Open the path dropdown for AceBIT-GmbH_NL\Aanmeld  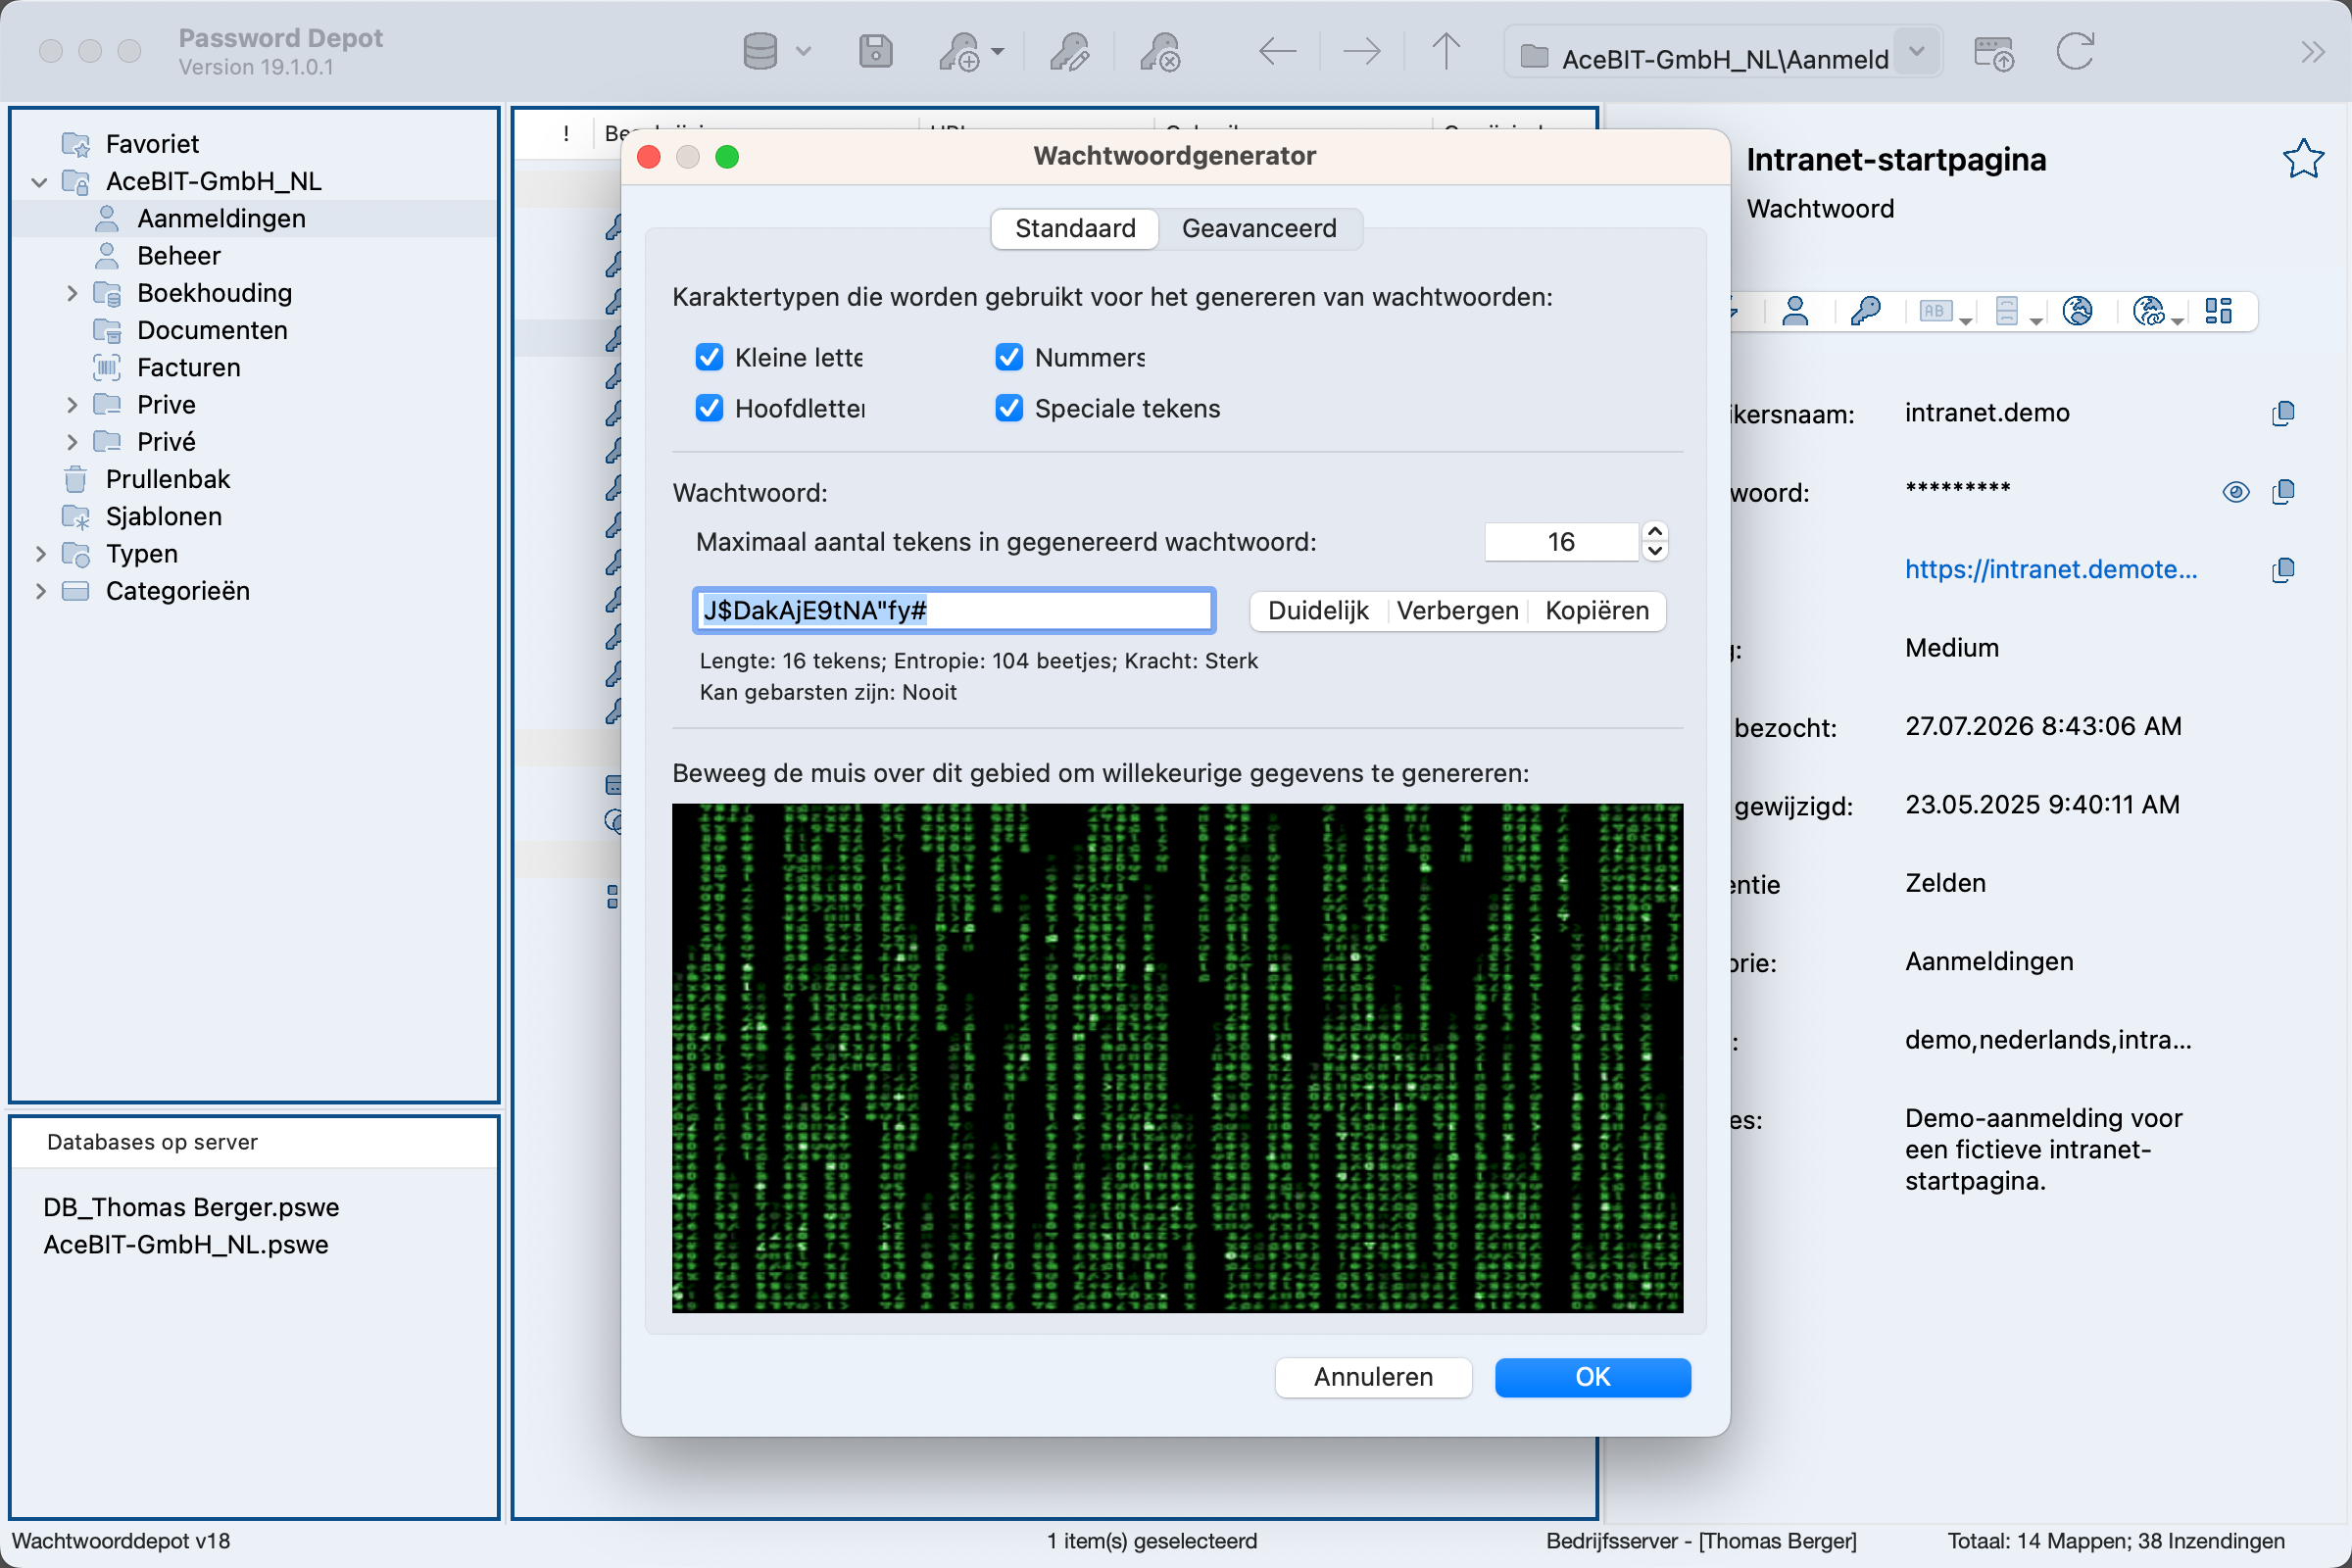[1916, 52]
